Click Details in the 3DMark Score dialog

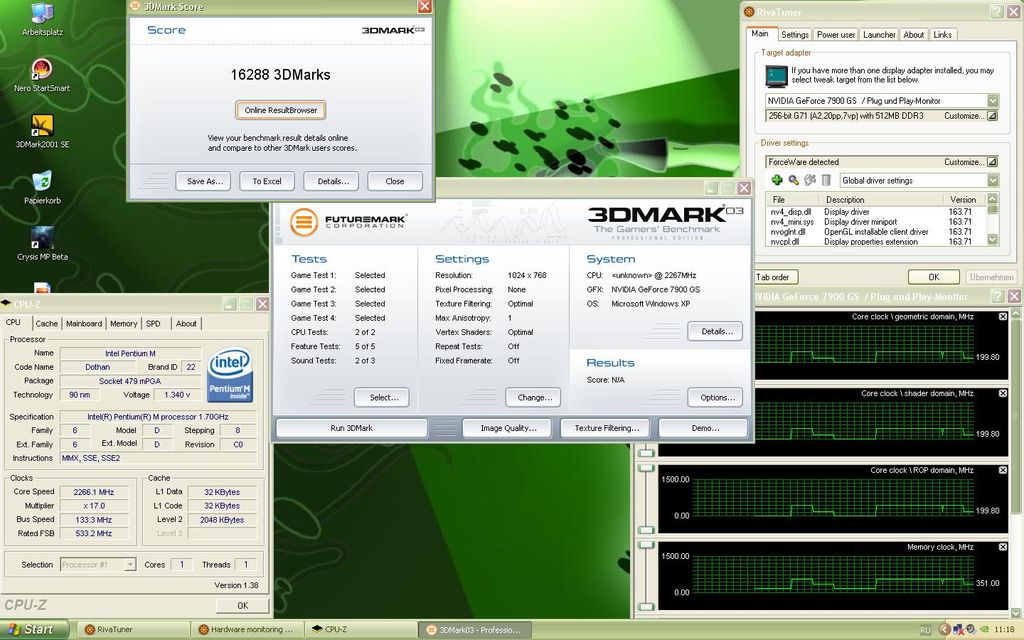[333, 182]
